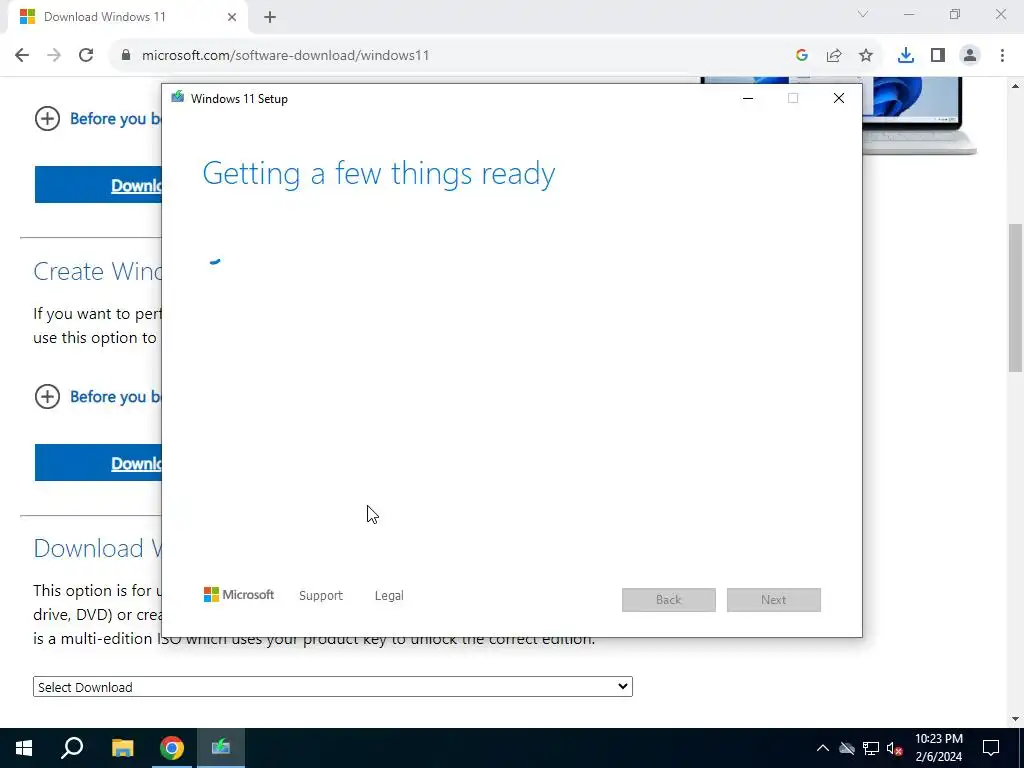Close the Windows 11 Setup window

point(839,98)
